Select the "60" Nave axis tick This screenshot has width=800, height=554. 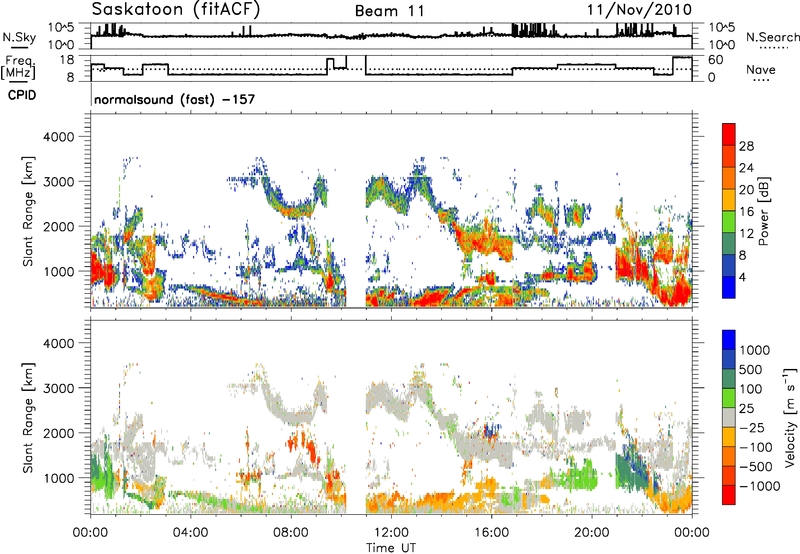pos(716,60)
